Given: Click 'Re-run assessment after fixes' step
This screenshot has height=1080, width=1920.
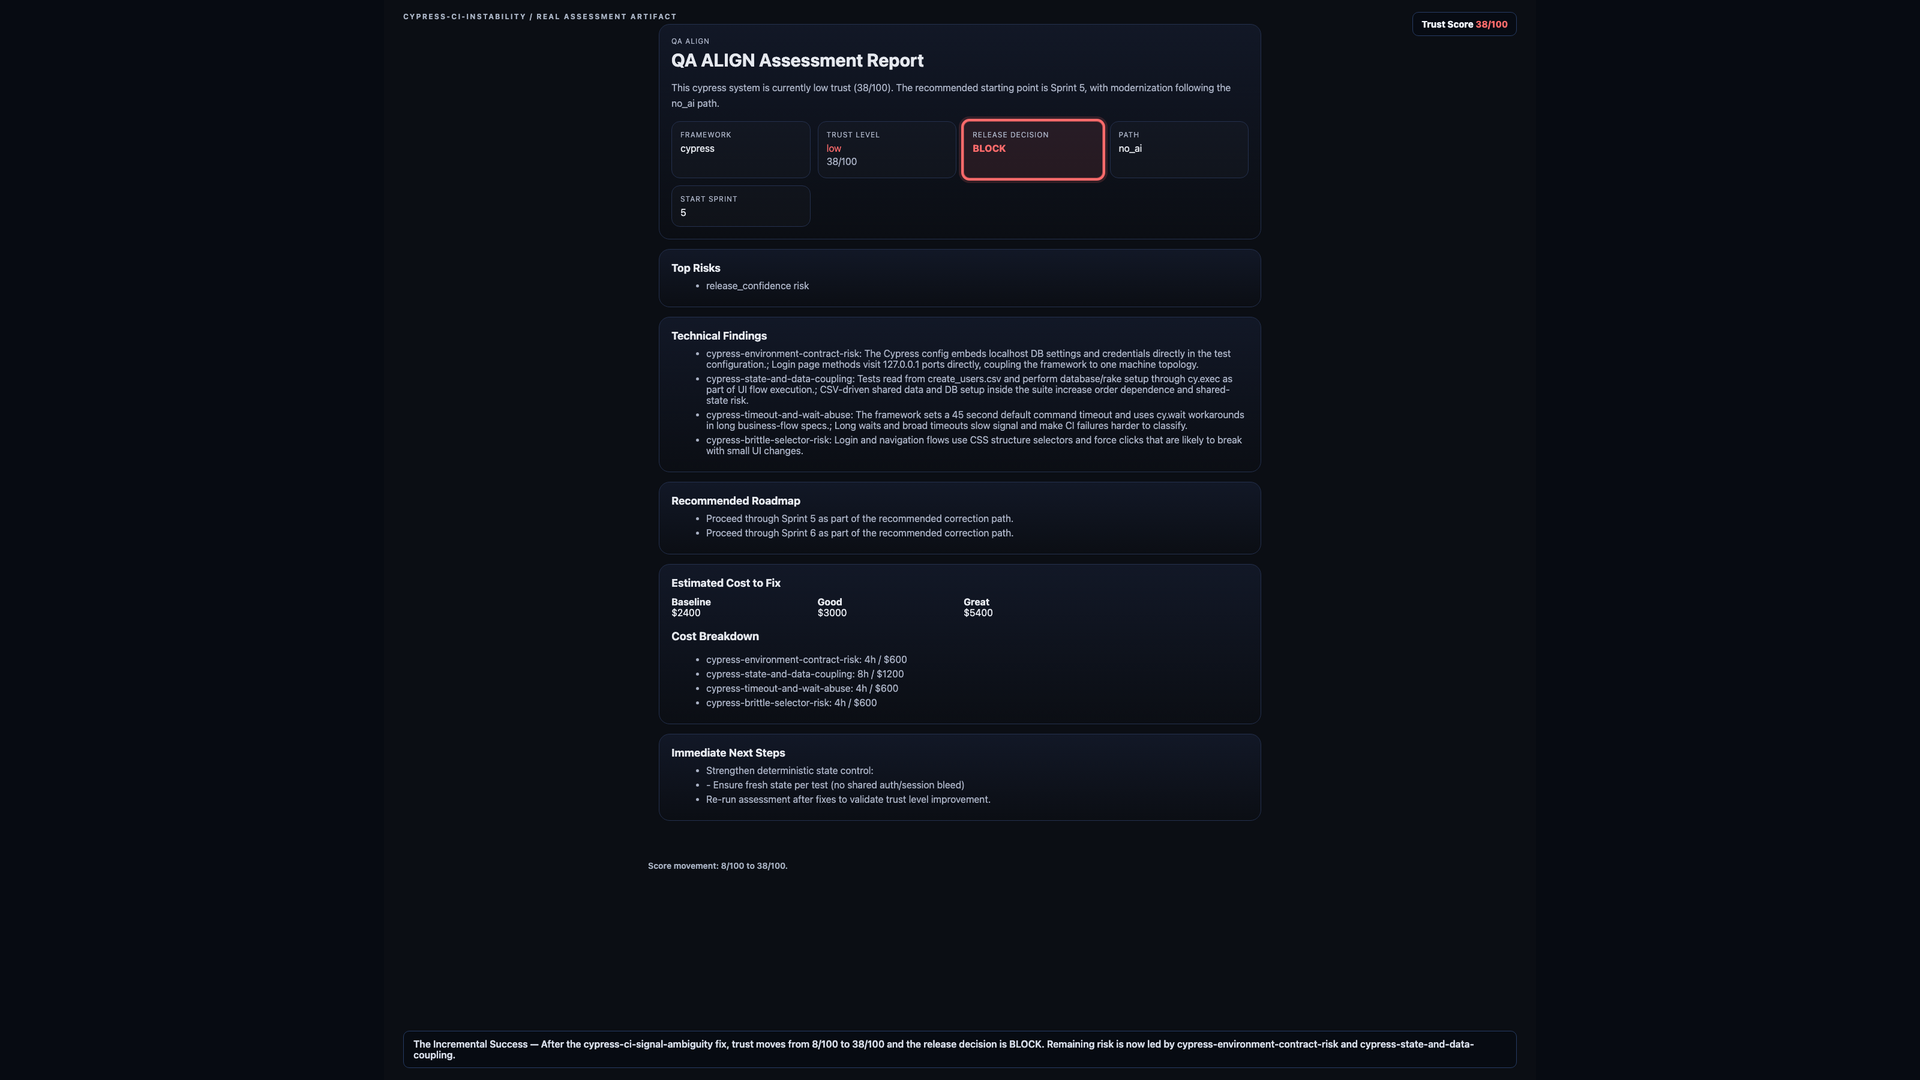Looking at the screenshot, I should pyautogui.click(x=848, y=800).
